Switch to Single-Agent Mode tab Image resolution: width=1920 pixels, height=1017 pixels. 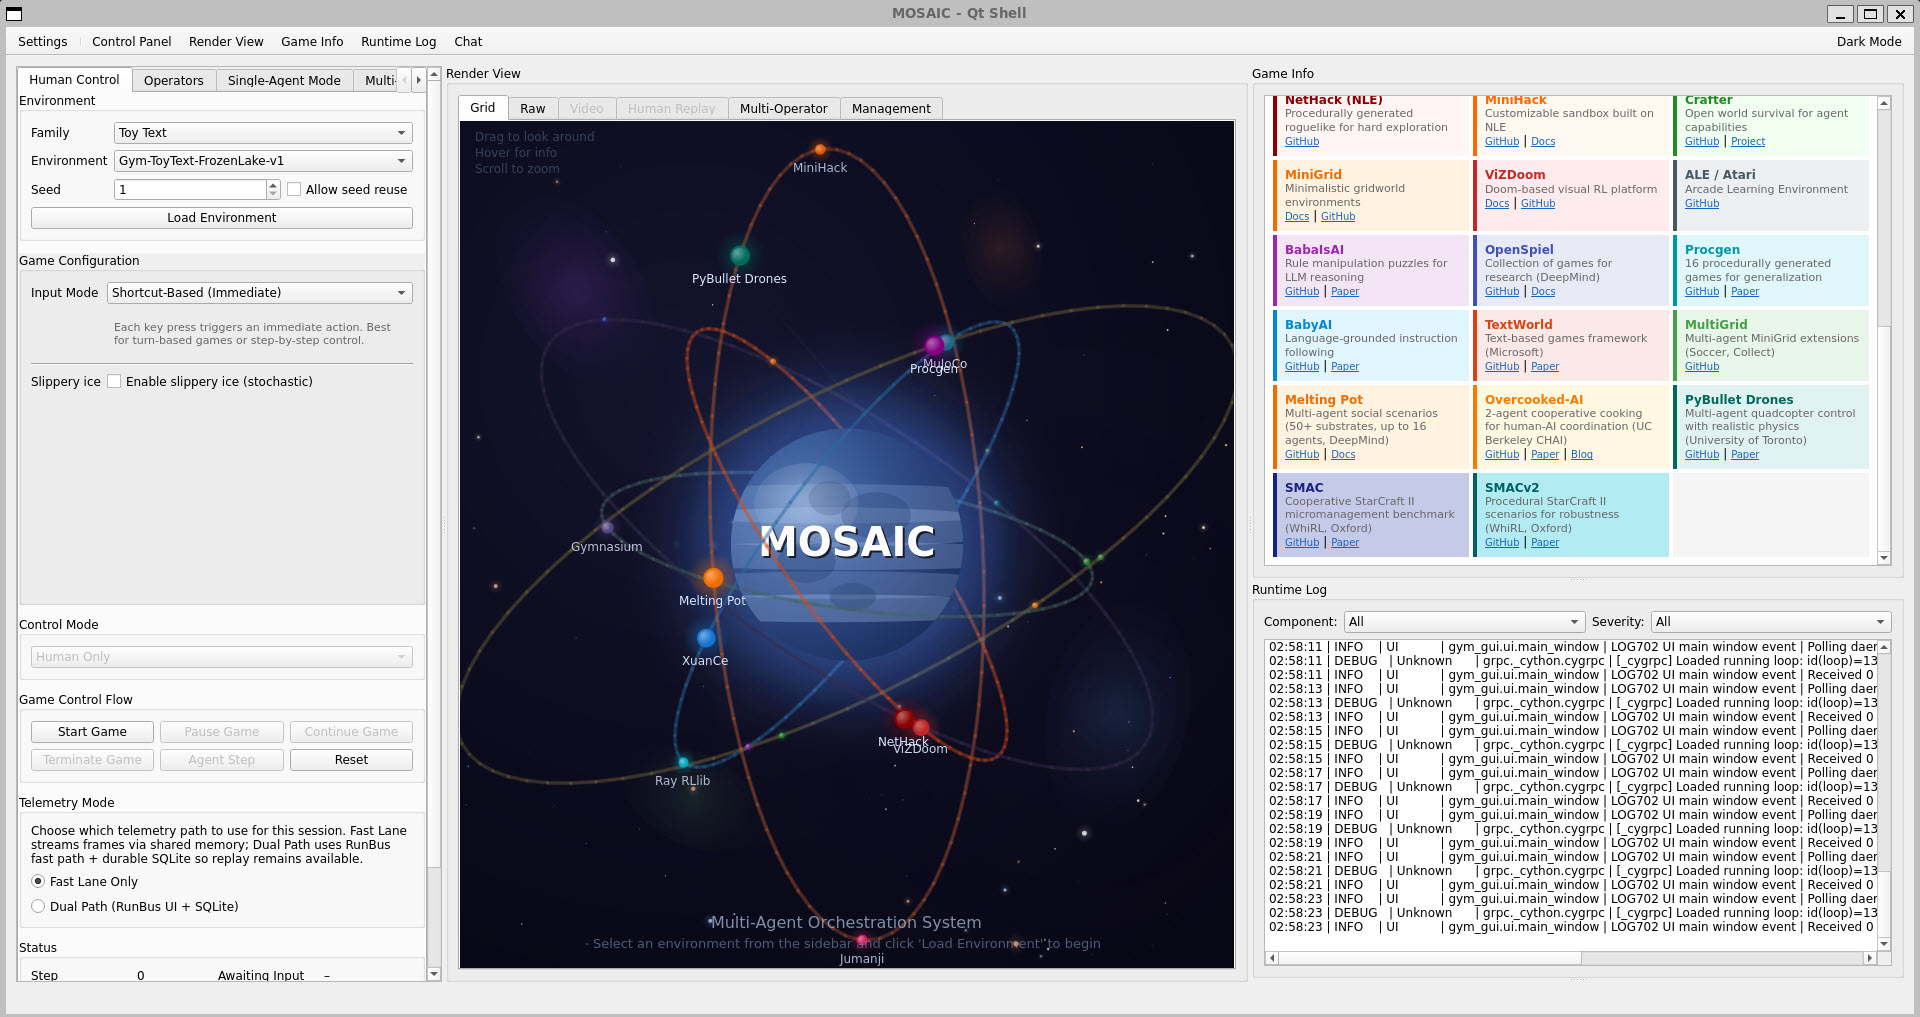[x=284, y=80]
